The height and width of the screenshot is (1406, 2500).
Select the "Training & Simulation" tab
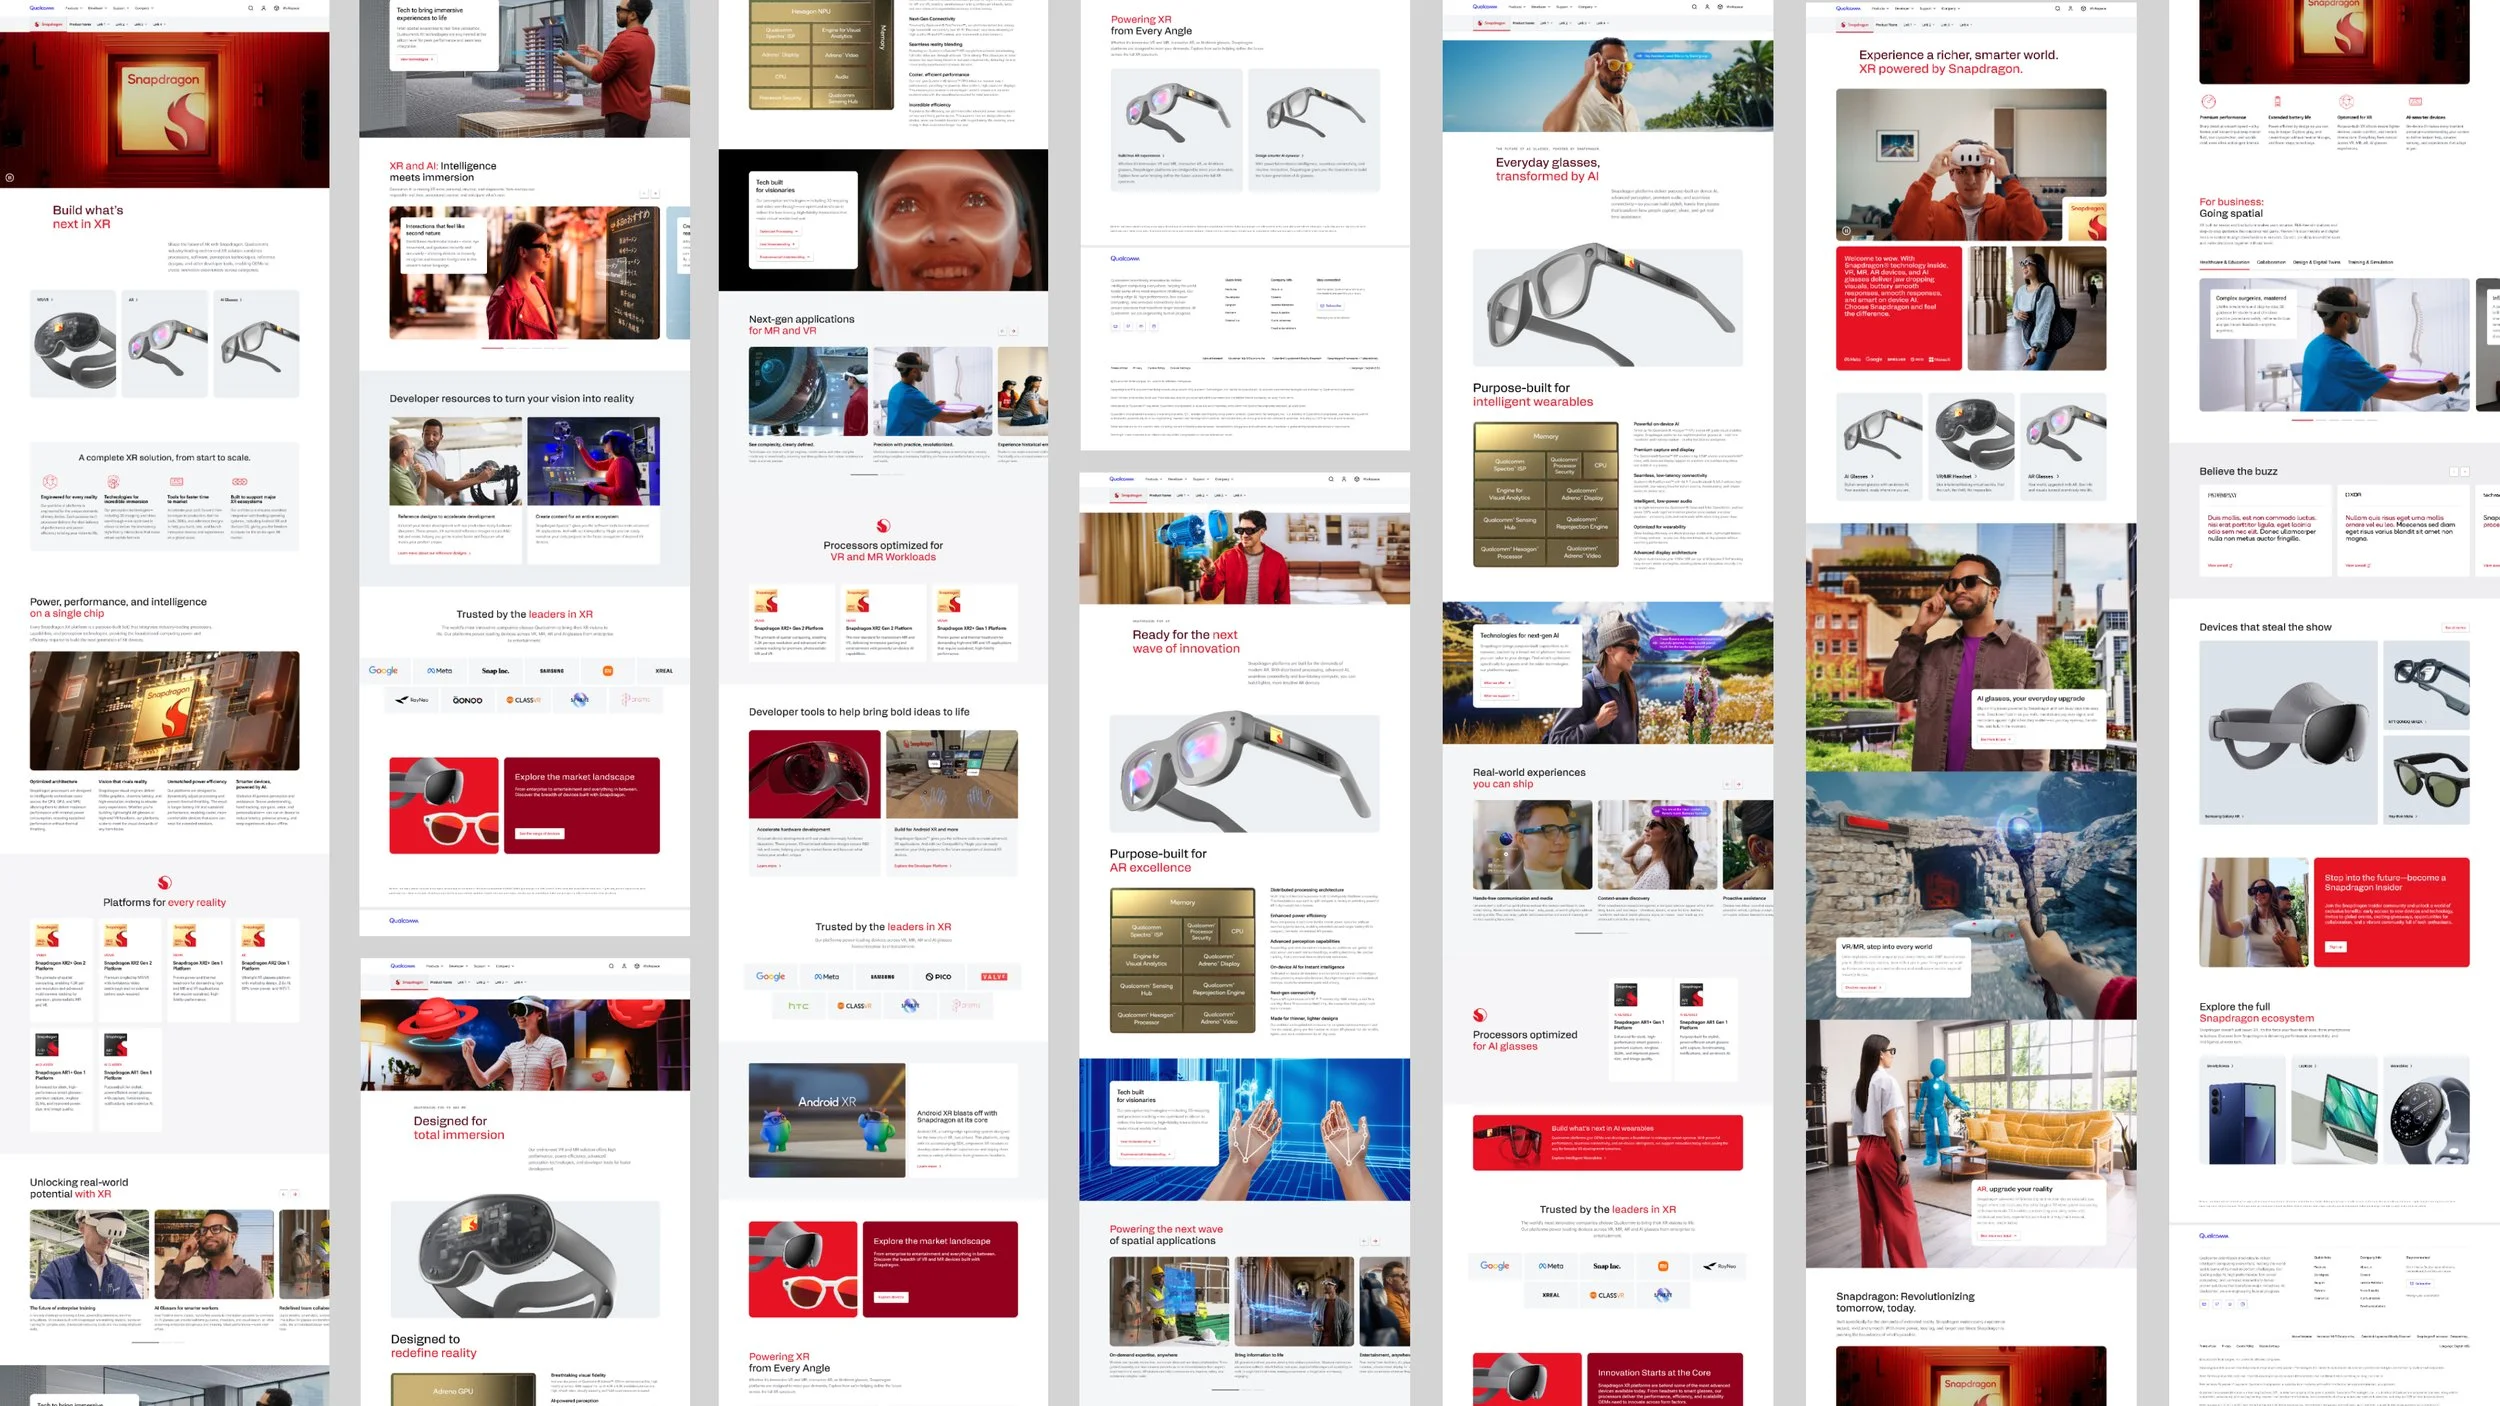[2370, 263]
